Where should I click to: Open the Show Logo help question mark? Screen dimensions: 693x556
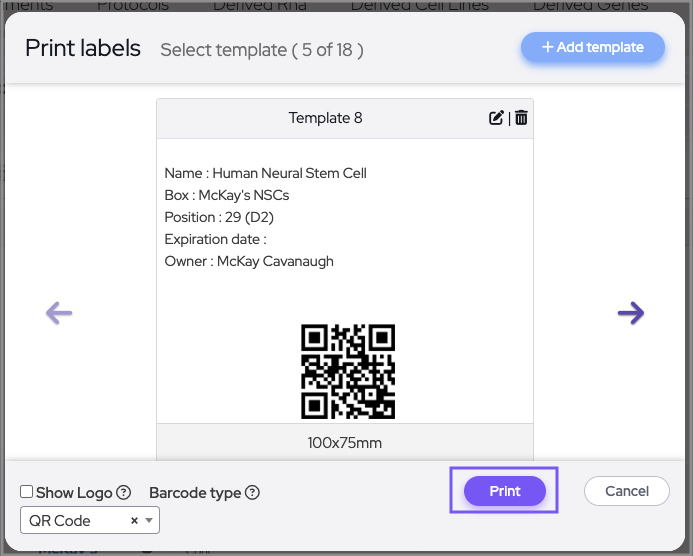(x=124, y=492)
